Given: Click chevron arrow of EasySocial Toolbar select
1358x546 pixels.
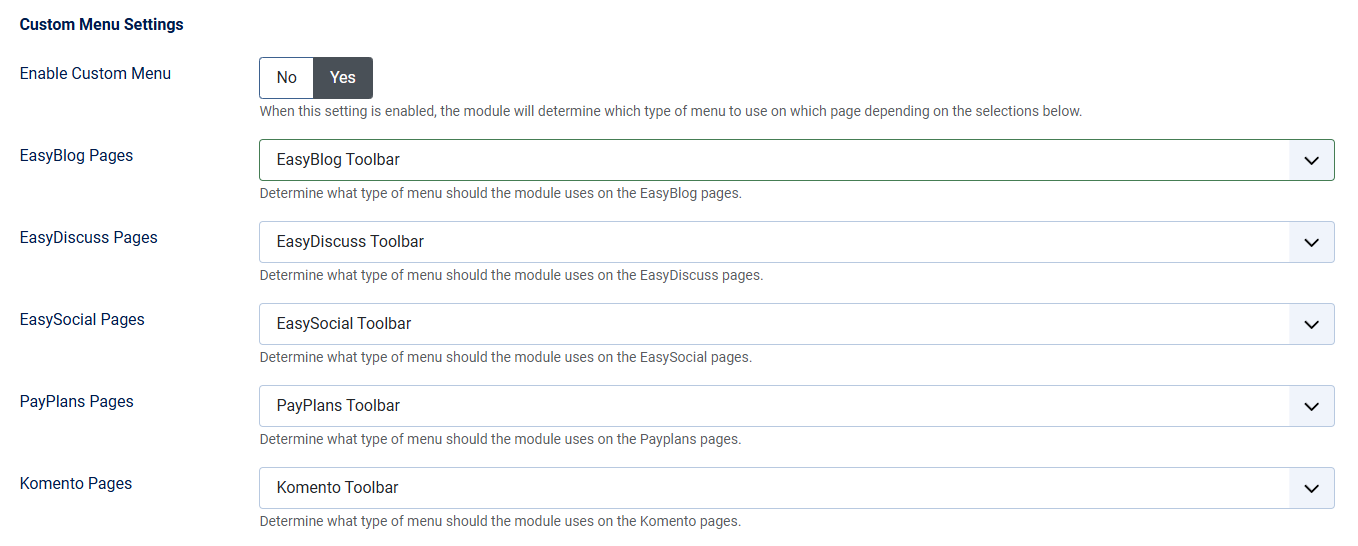Looking at the screenshot, I should click(x=1312, y=324).
